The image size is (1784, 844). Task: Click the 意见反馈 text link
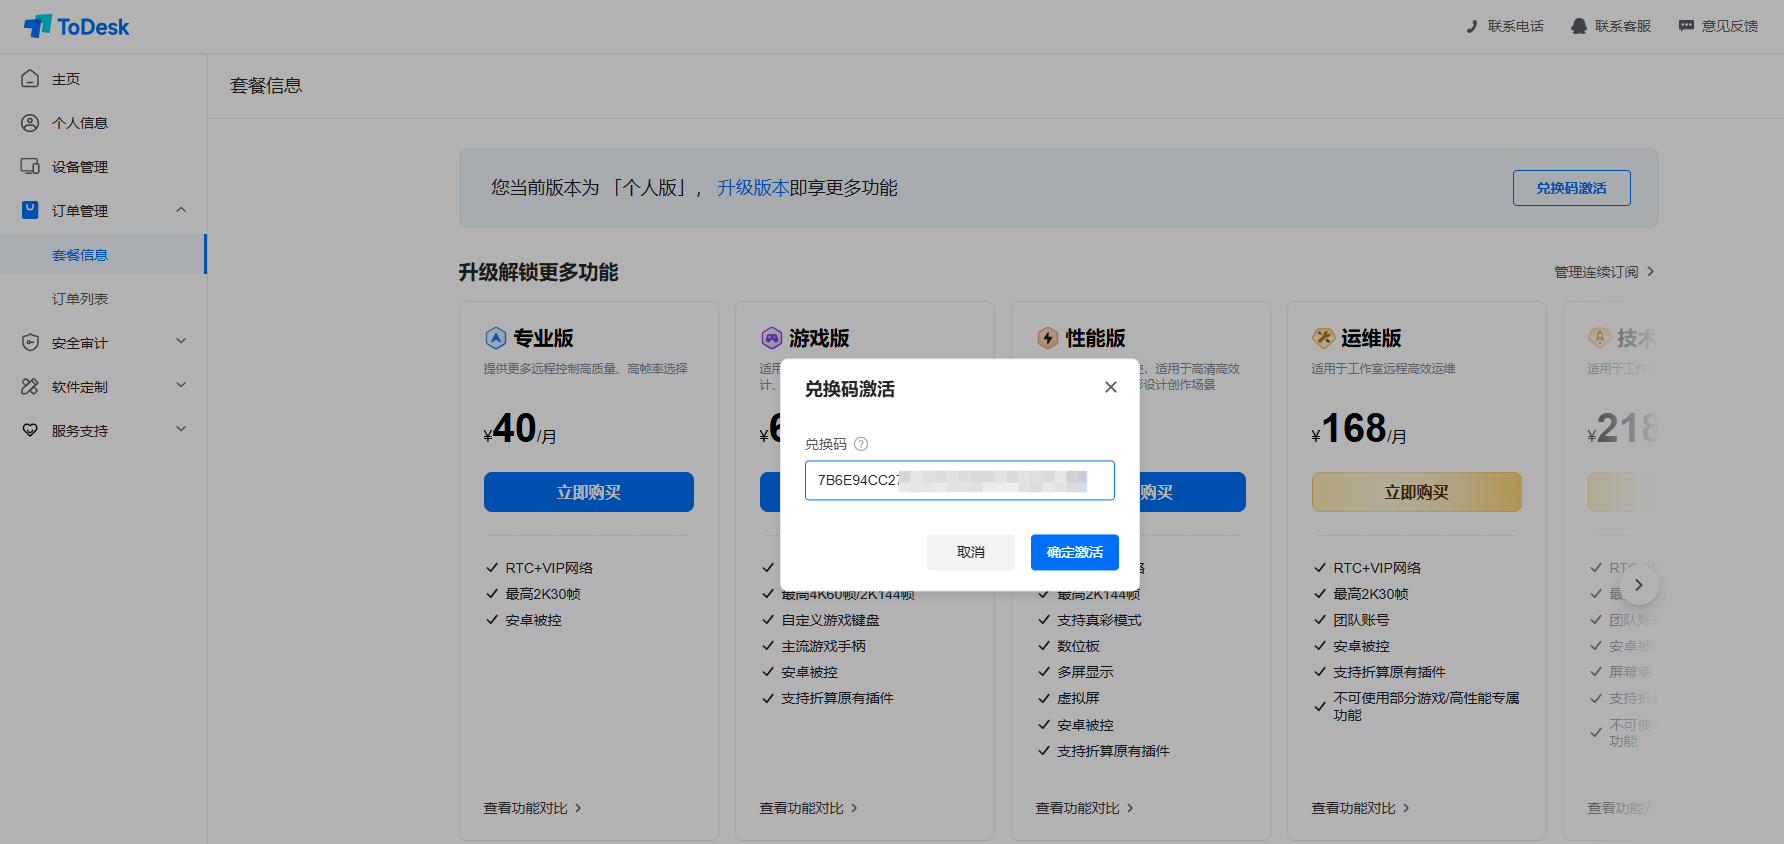click(x=1730, y=26)
